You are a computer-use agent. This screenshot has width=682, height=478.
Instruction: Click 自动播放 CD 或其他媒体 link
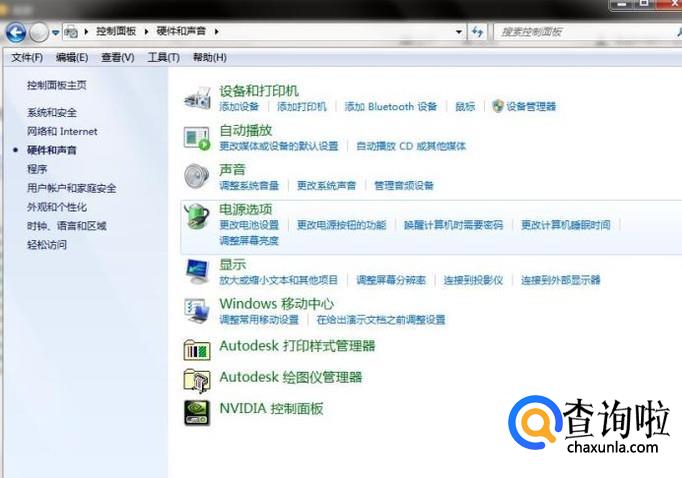click(x=411, y=146)
